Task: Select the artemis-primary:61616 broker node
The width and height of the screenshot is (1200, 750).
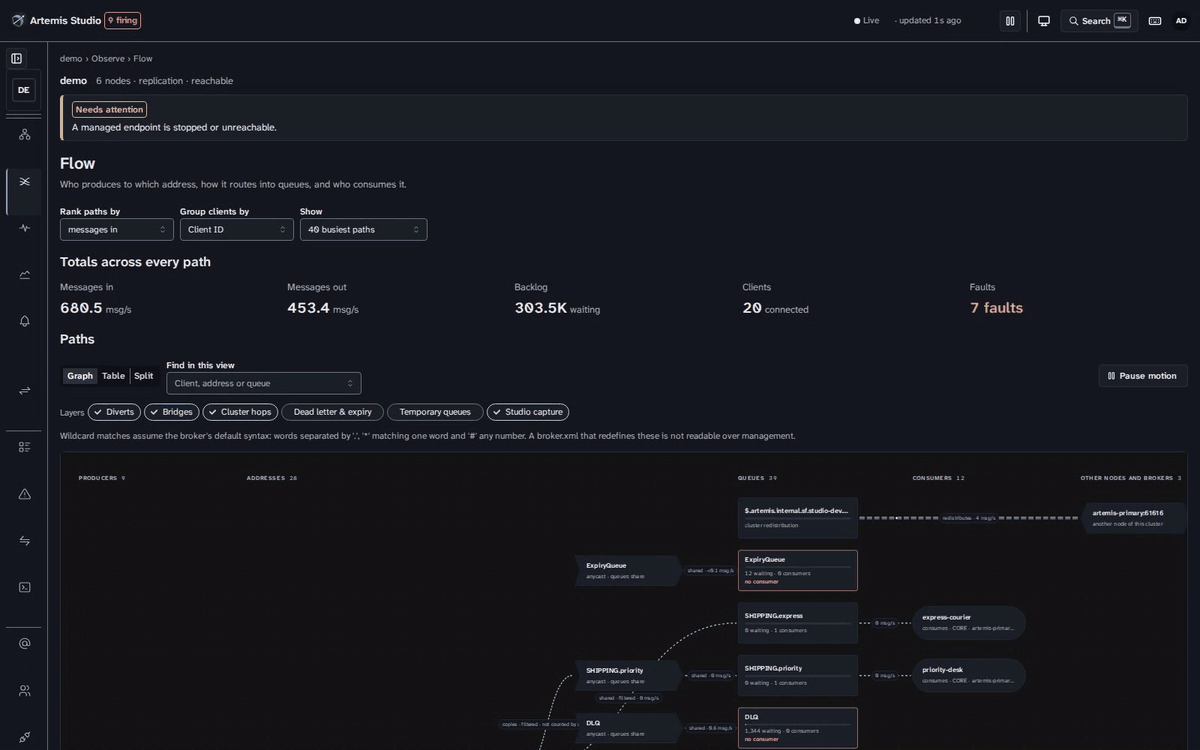Action: (x=1134, y=518)
